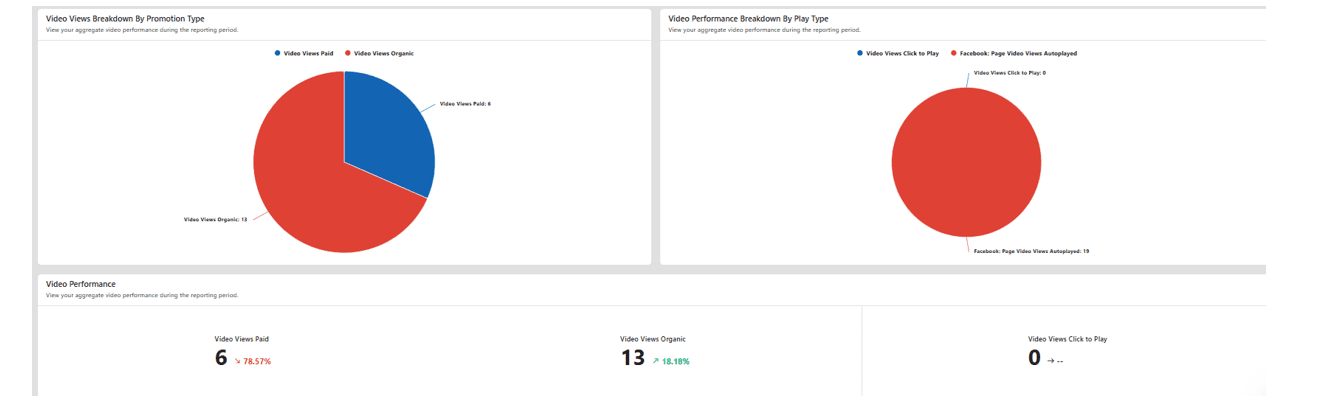Screen dimensions: 1326x410
Task: Click the flat trend arrow next to 0
Action: 1050,361
